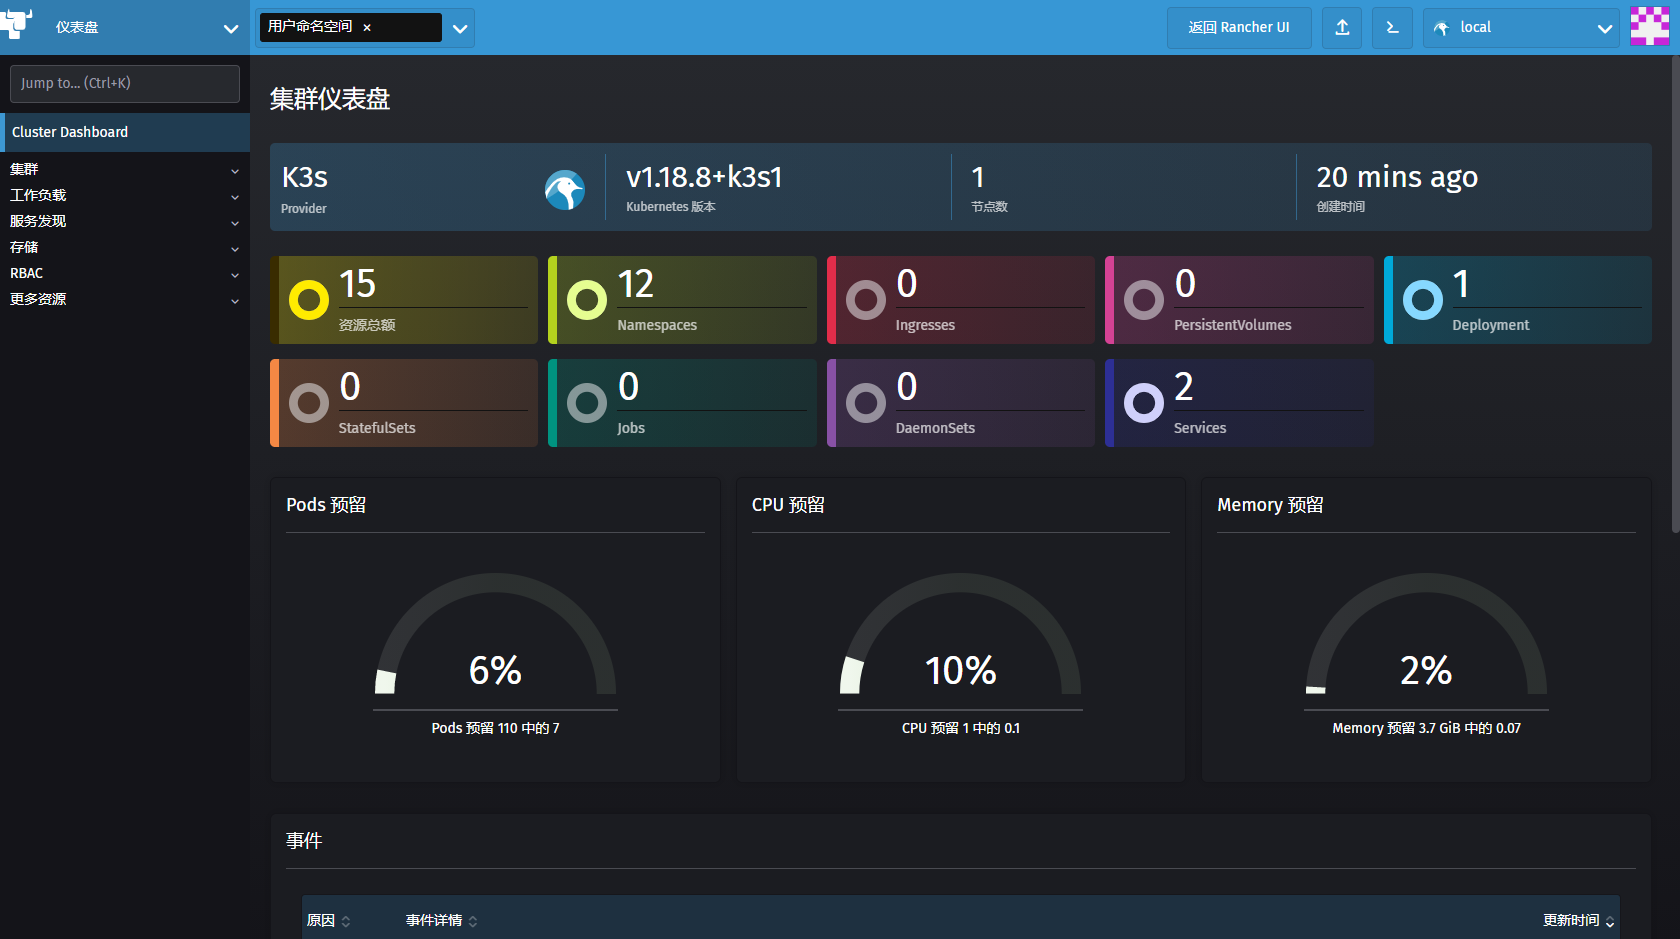Click the PersistentVolumes circle icon

(1144, 300)
